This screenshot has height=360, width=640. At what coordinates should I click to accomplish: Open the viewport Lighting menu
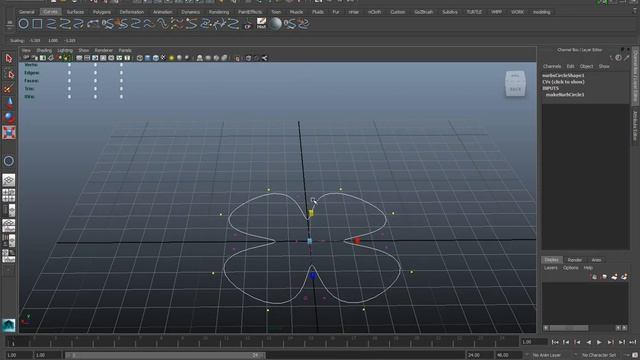coord(65,51)
